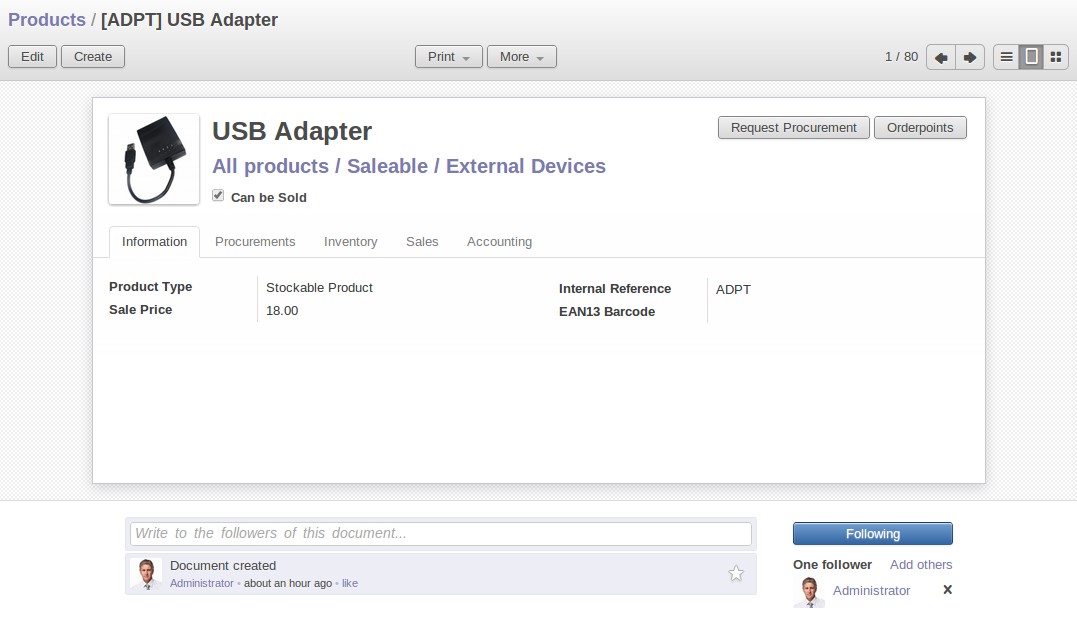This screenshot has width=1077, height=628.
Task: Toggle the Can be Sold checkbox
Action: coord(218,195)
